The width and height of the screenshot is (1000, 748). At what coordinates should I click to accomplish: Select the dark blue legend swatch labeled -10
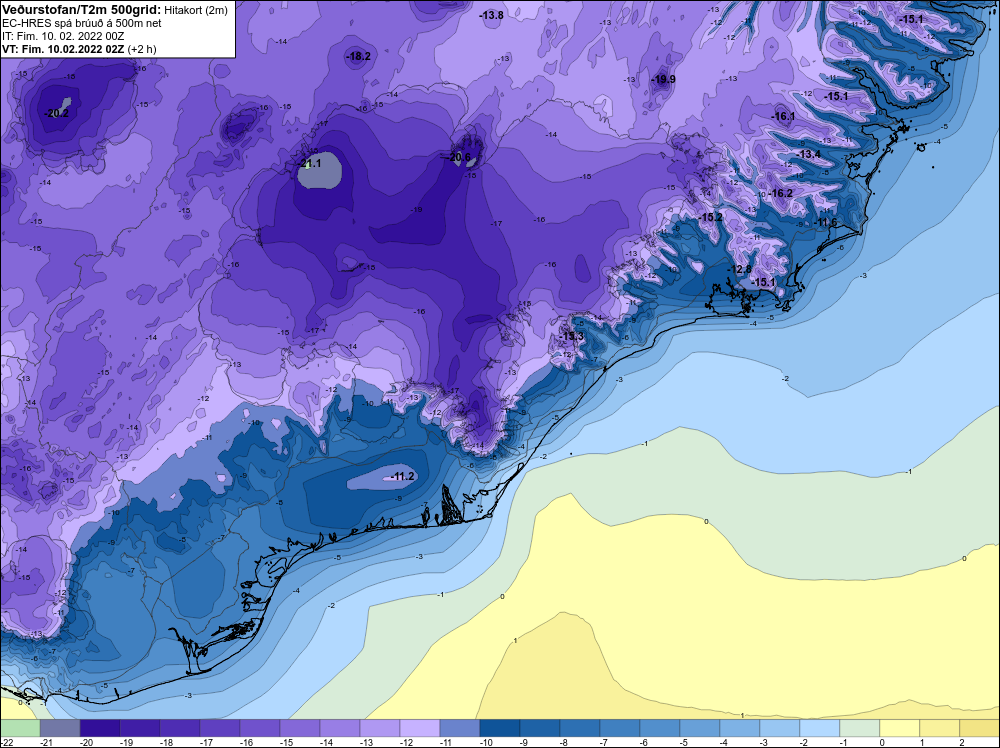pos(500,728)
